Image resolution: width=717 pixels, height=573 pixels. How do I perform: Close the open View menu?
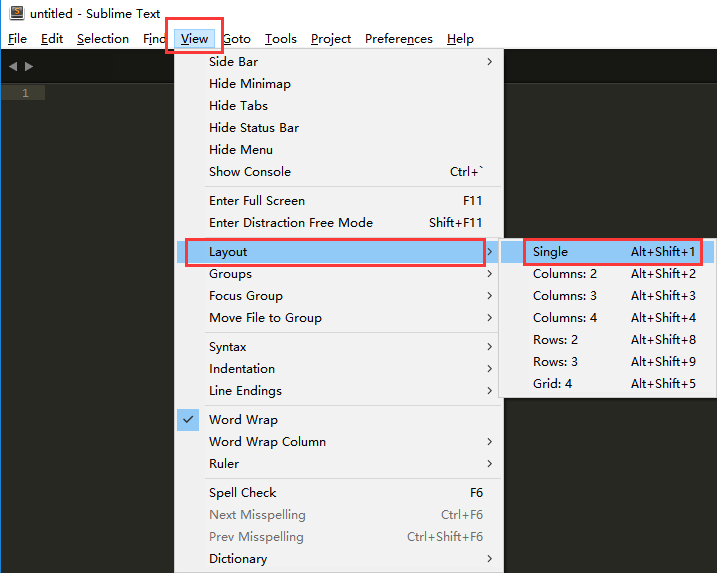(x=194, y=39)
